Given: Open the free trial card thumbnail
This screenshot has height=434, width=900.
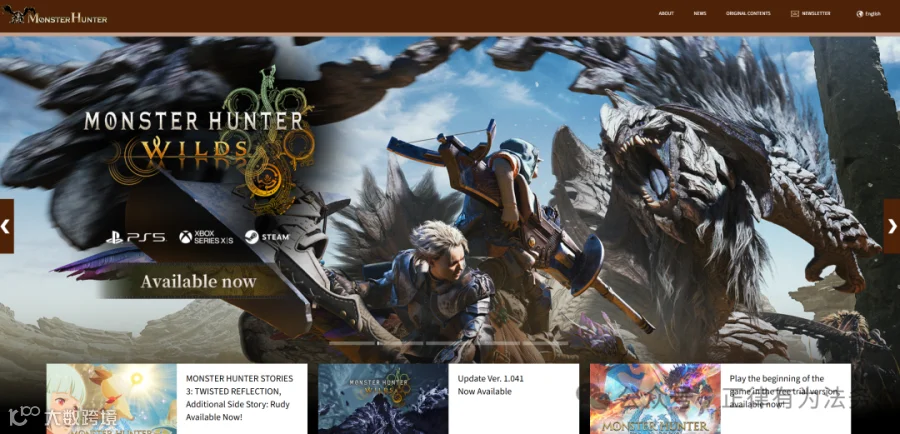Looking at the screenshot, I should (x=655, y=398).
